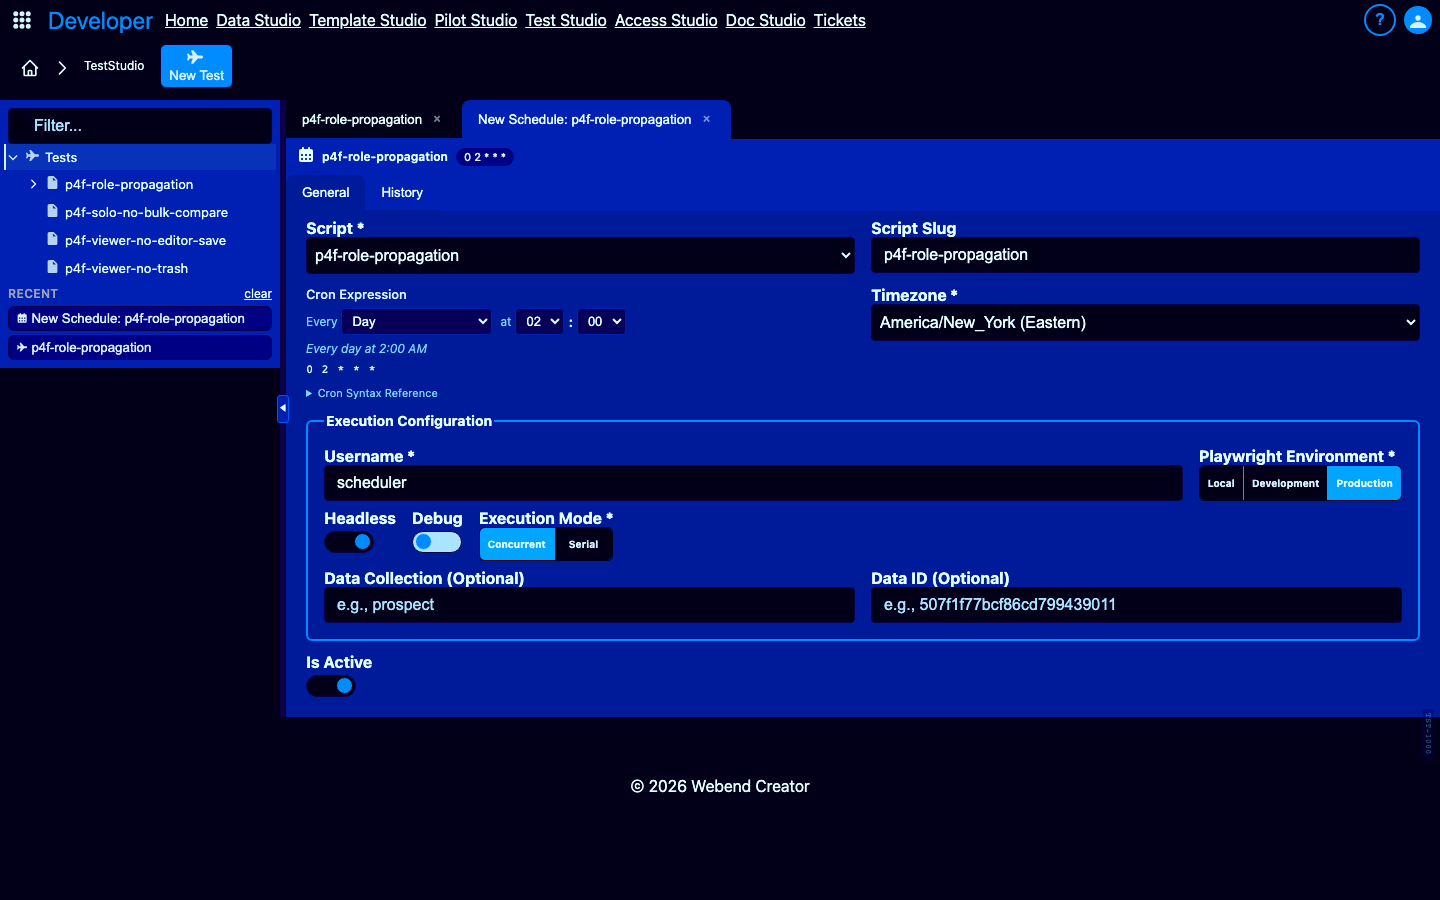Image resolution: width=1440 pixels, height=900 pixels.
Task: Open Home in the top navigation
Action: coord(186,20)
